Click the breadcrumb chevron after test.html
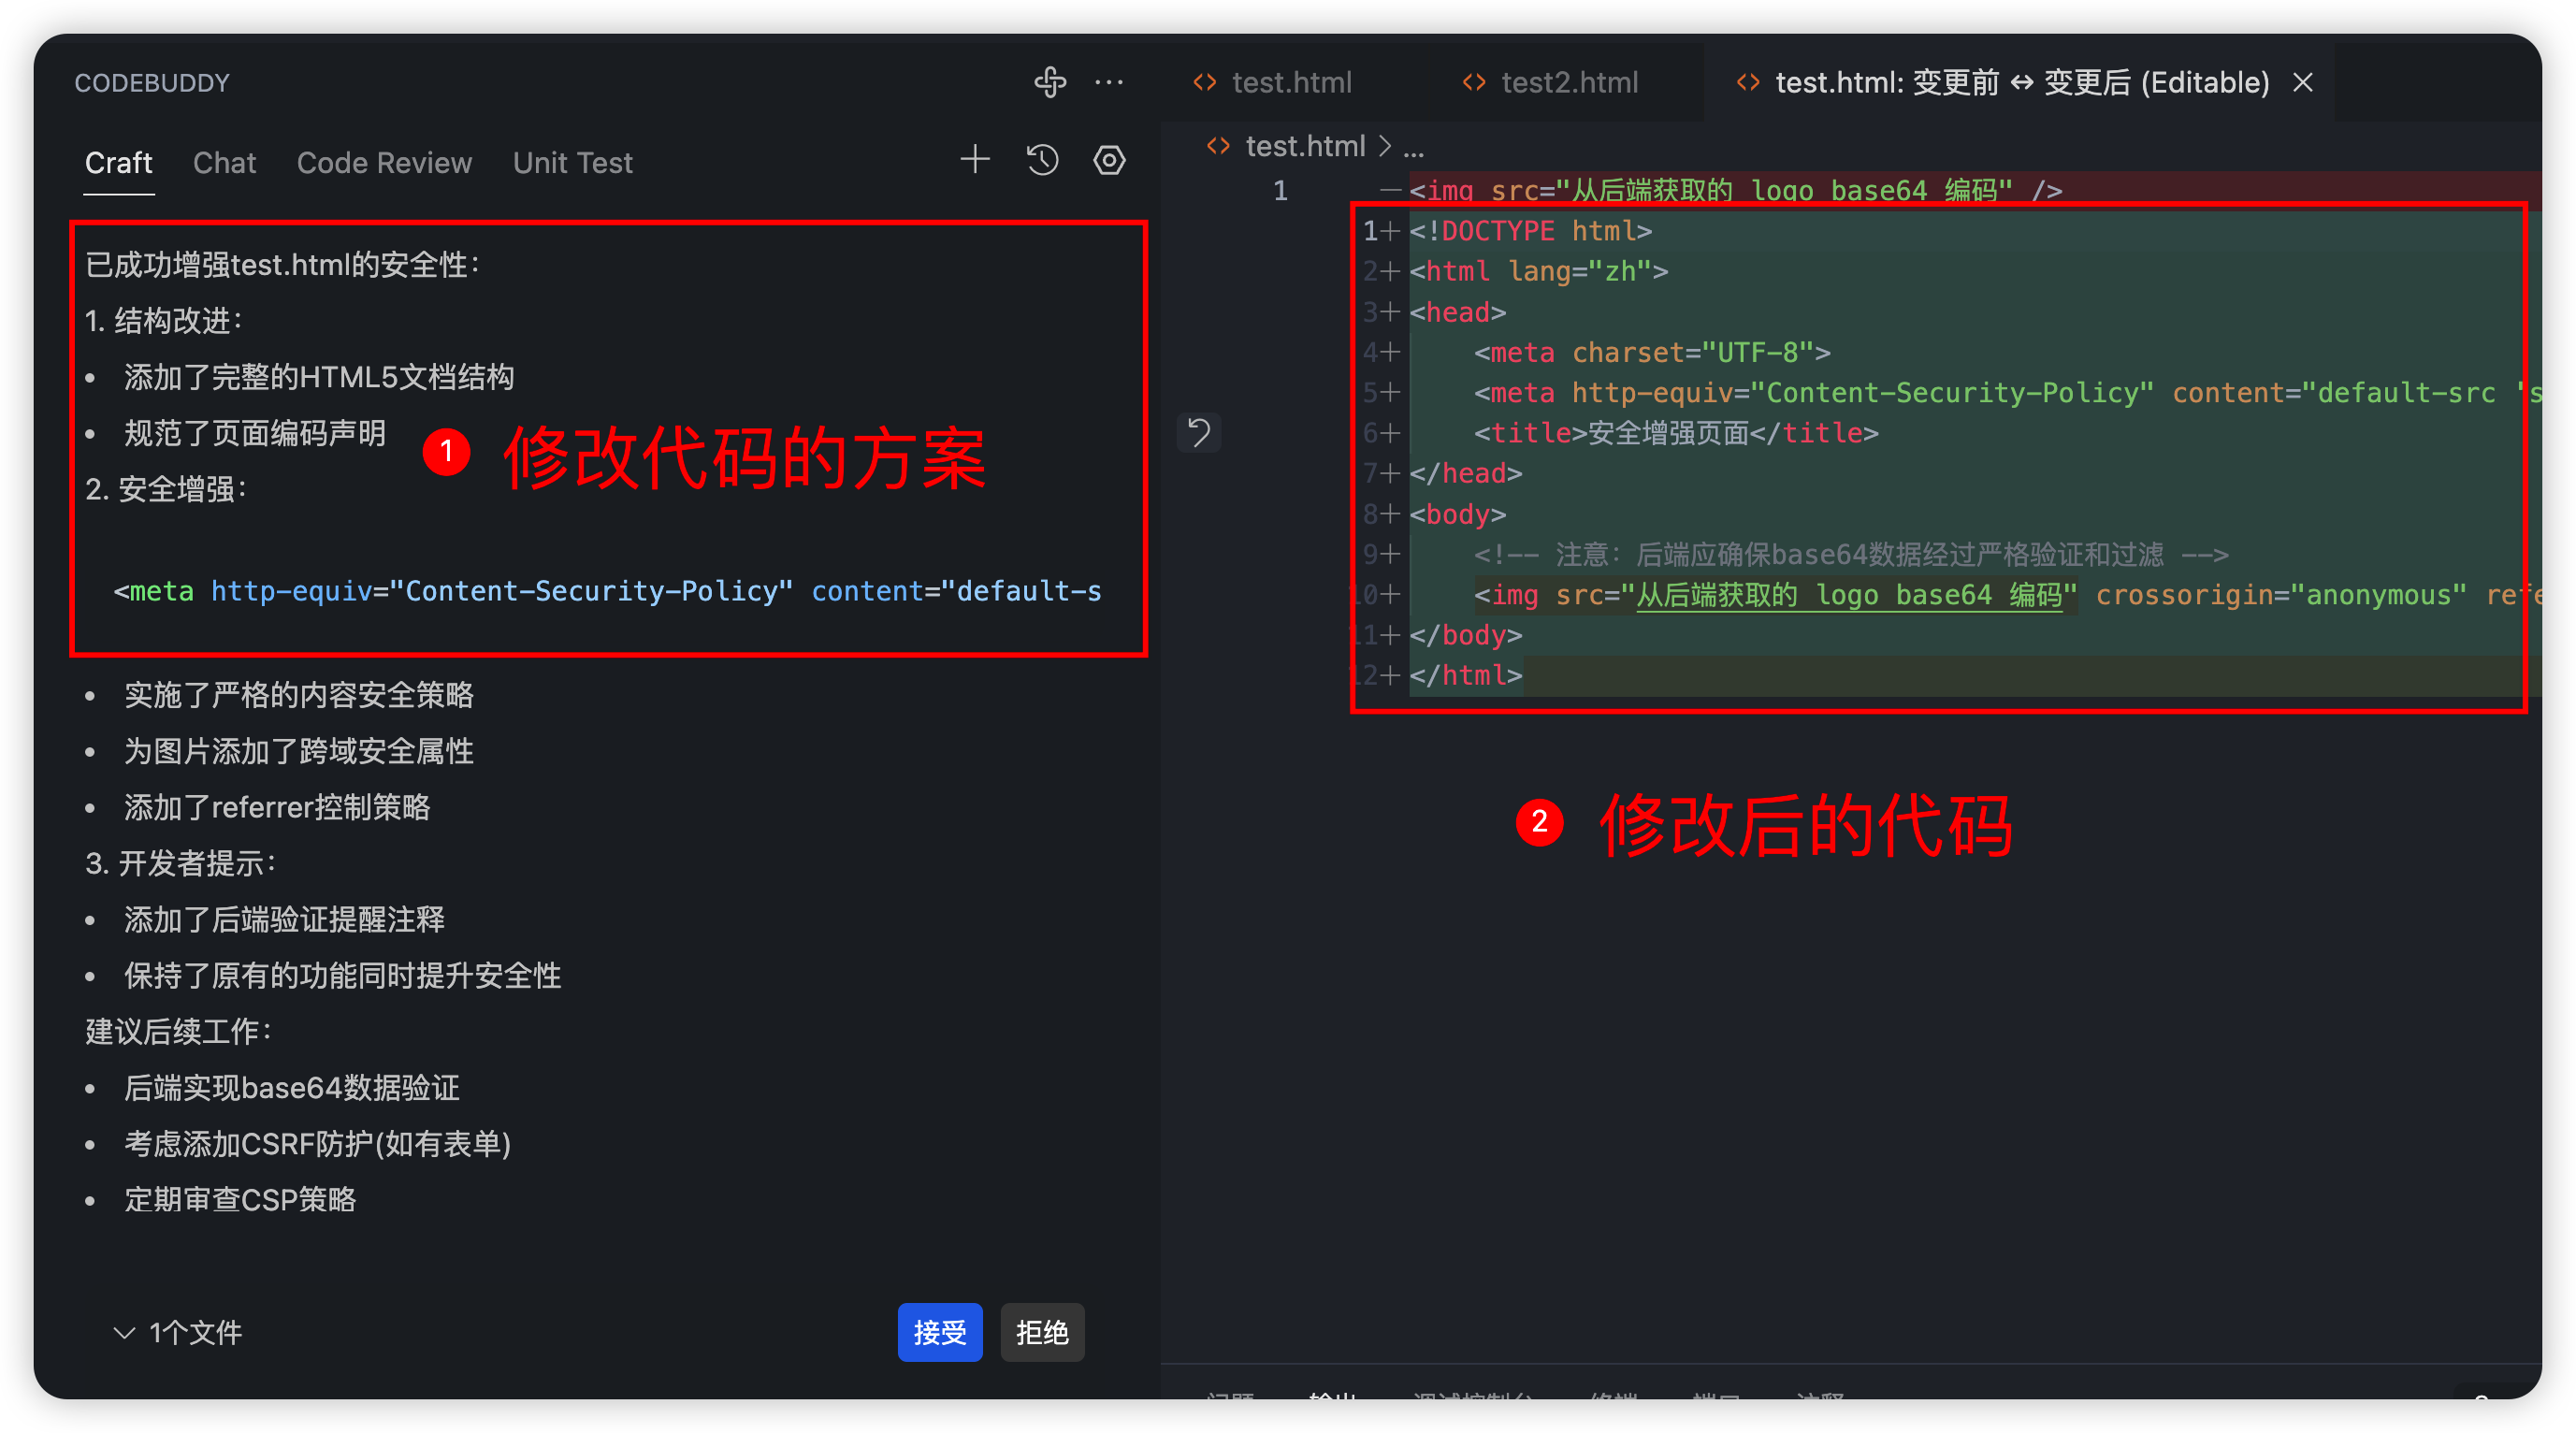Image resolution: width=2576 pixels, height=1433 pixels. pyautogui.click(x=1385, y=146)
